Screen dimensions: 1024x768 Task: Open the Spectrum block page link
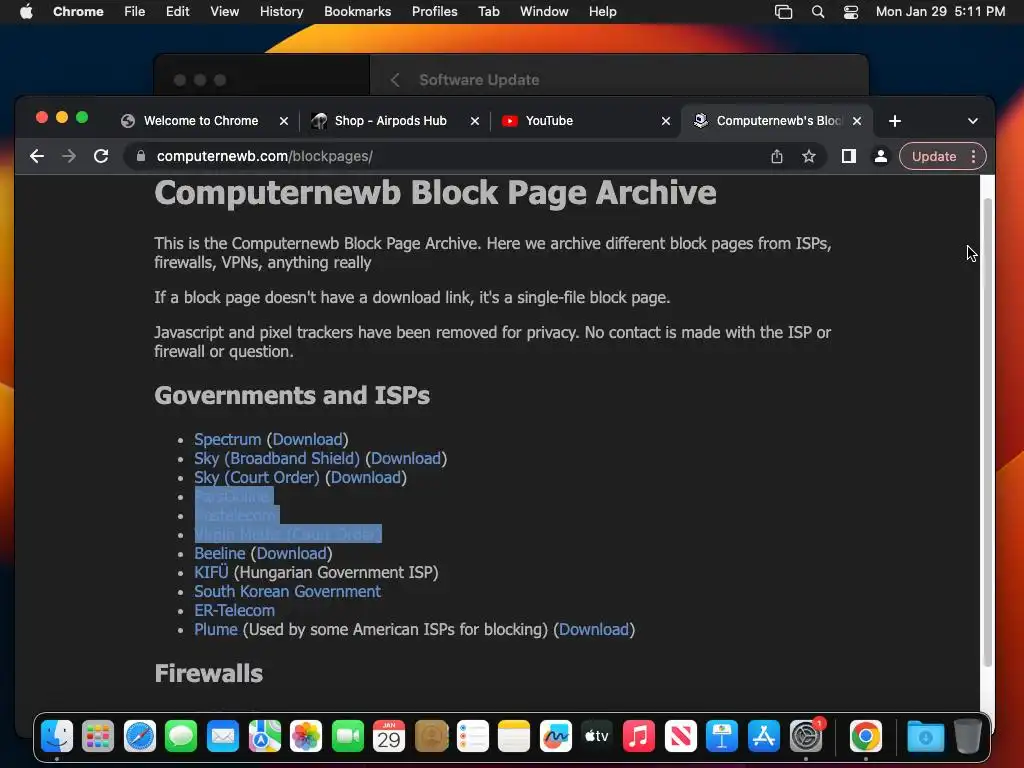[x=227, y=440]
